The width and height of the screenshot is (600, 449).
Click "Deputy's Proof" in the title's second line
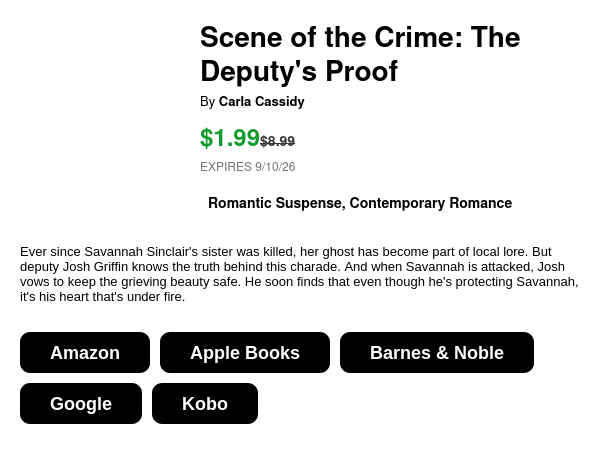(x=299, y=72)
